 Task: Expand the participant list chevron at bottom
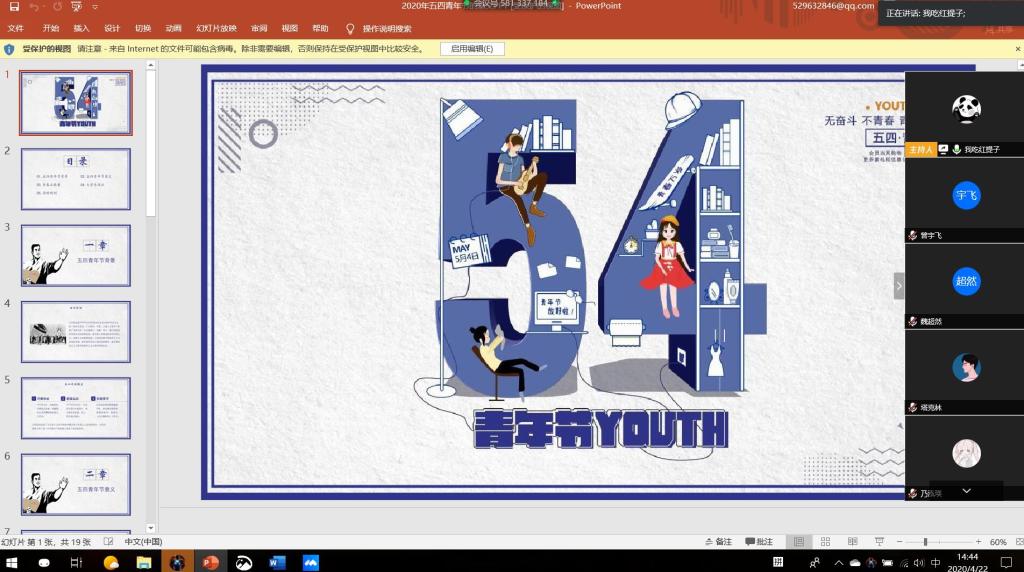tap(966, 491)
